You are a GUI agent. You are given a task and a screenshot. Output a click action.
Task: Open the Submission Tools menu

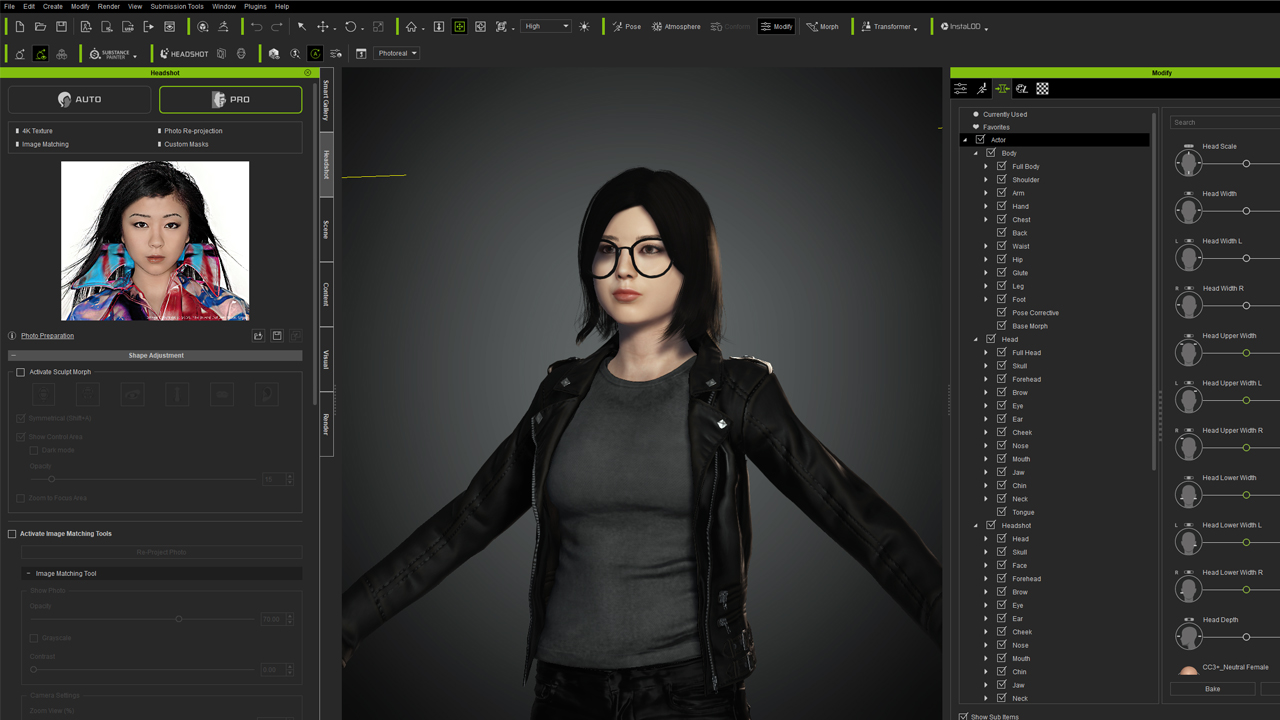point(177,6)
